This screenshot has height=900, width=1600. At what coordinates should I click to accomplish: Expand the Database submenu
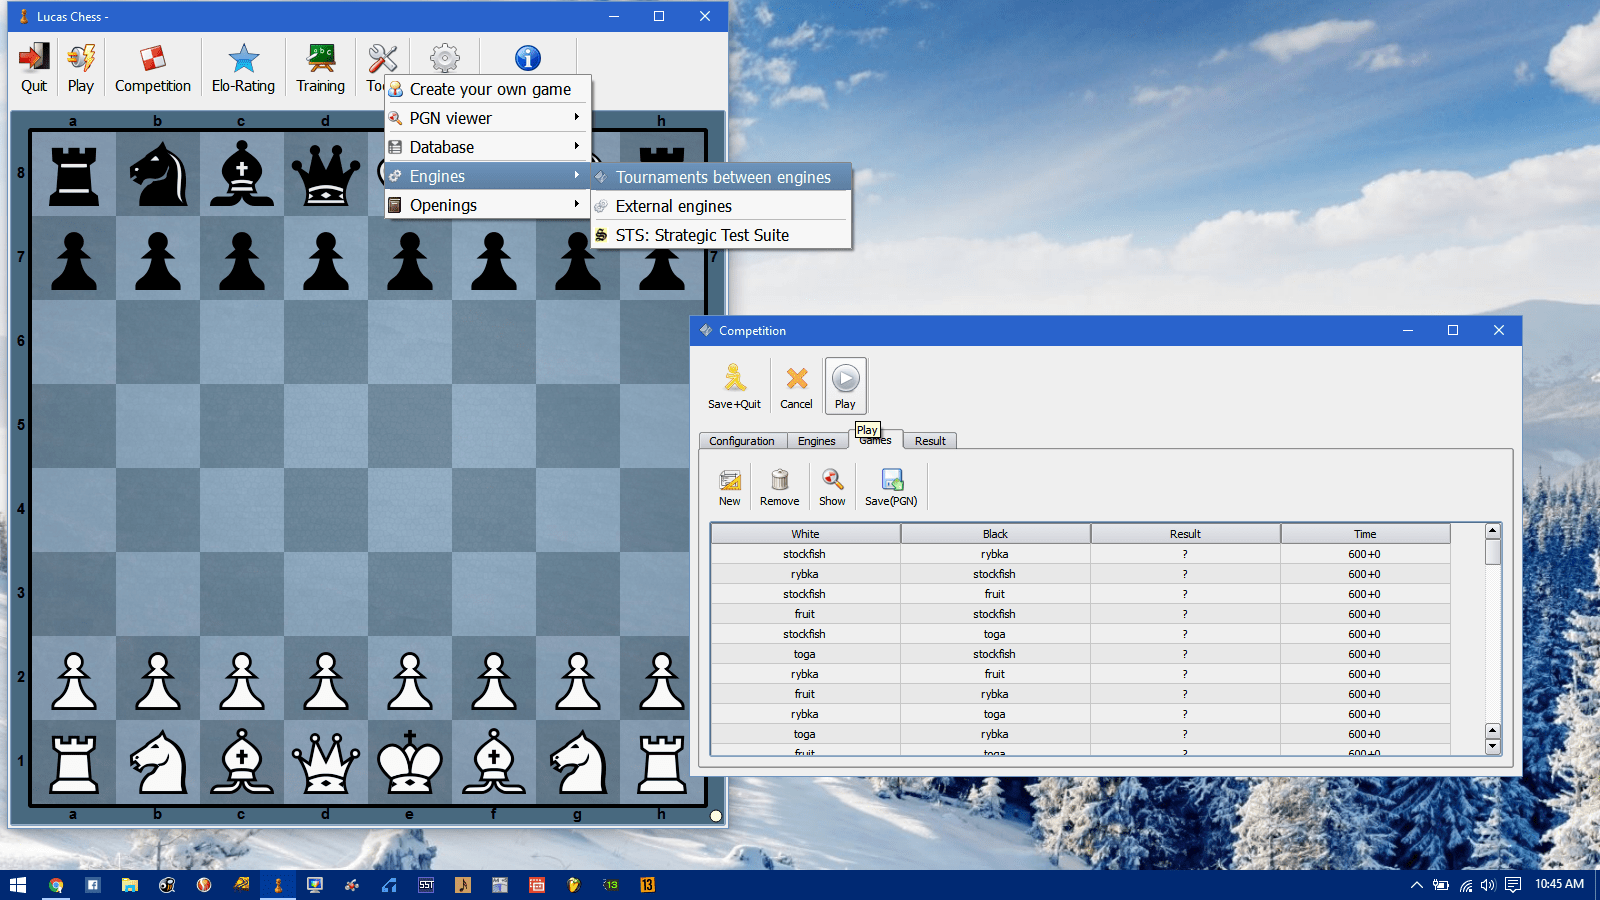pyautogui.click(x=488, y=147)
